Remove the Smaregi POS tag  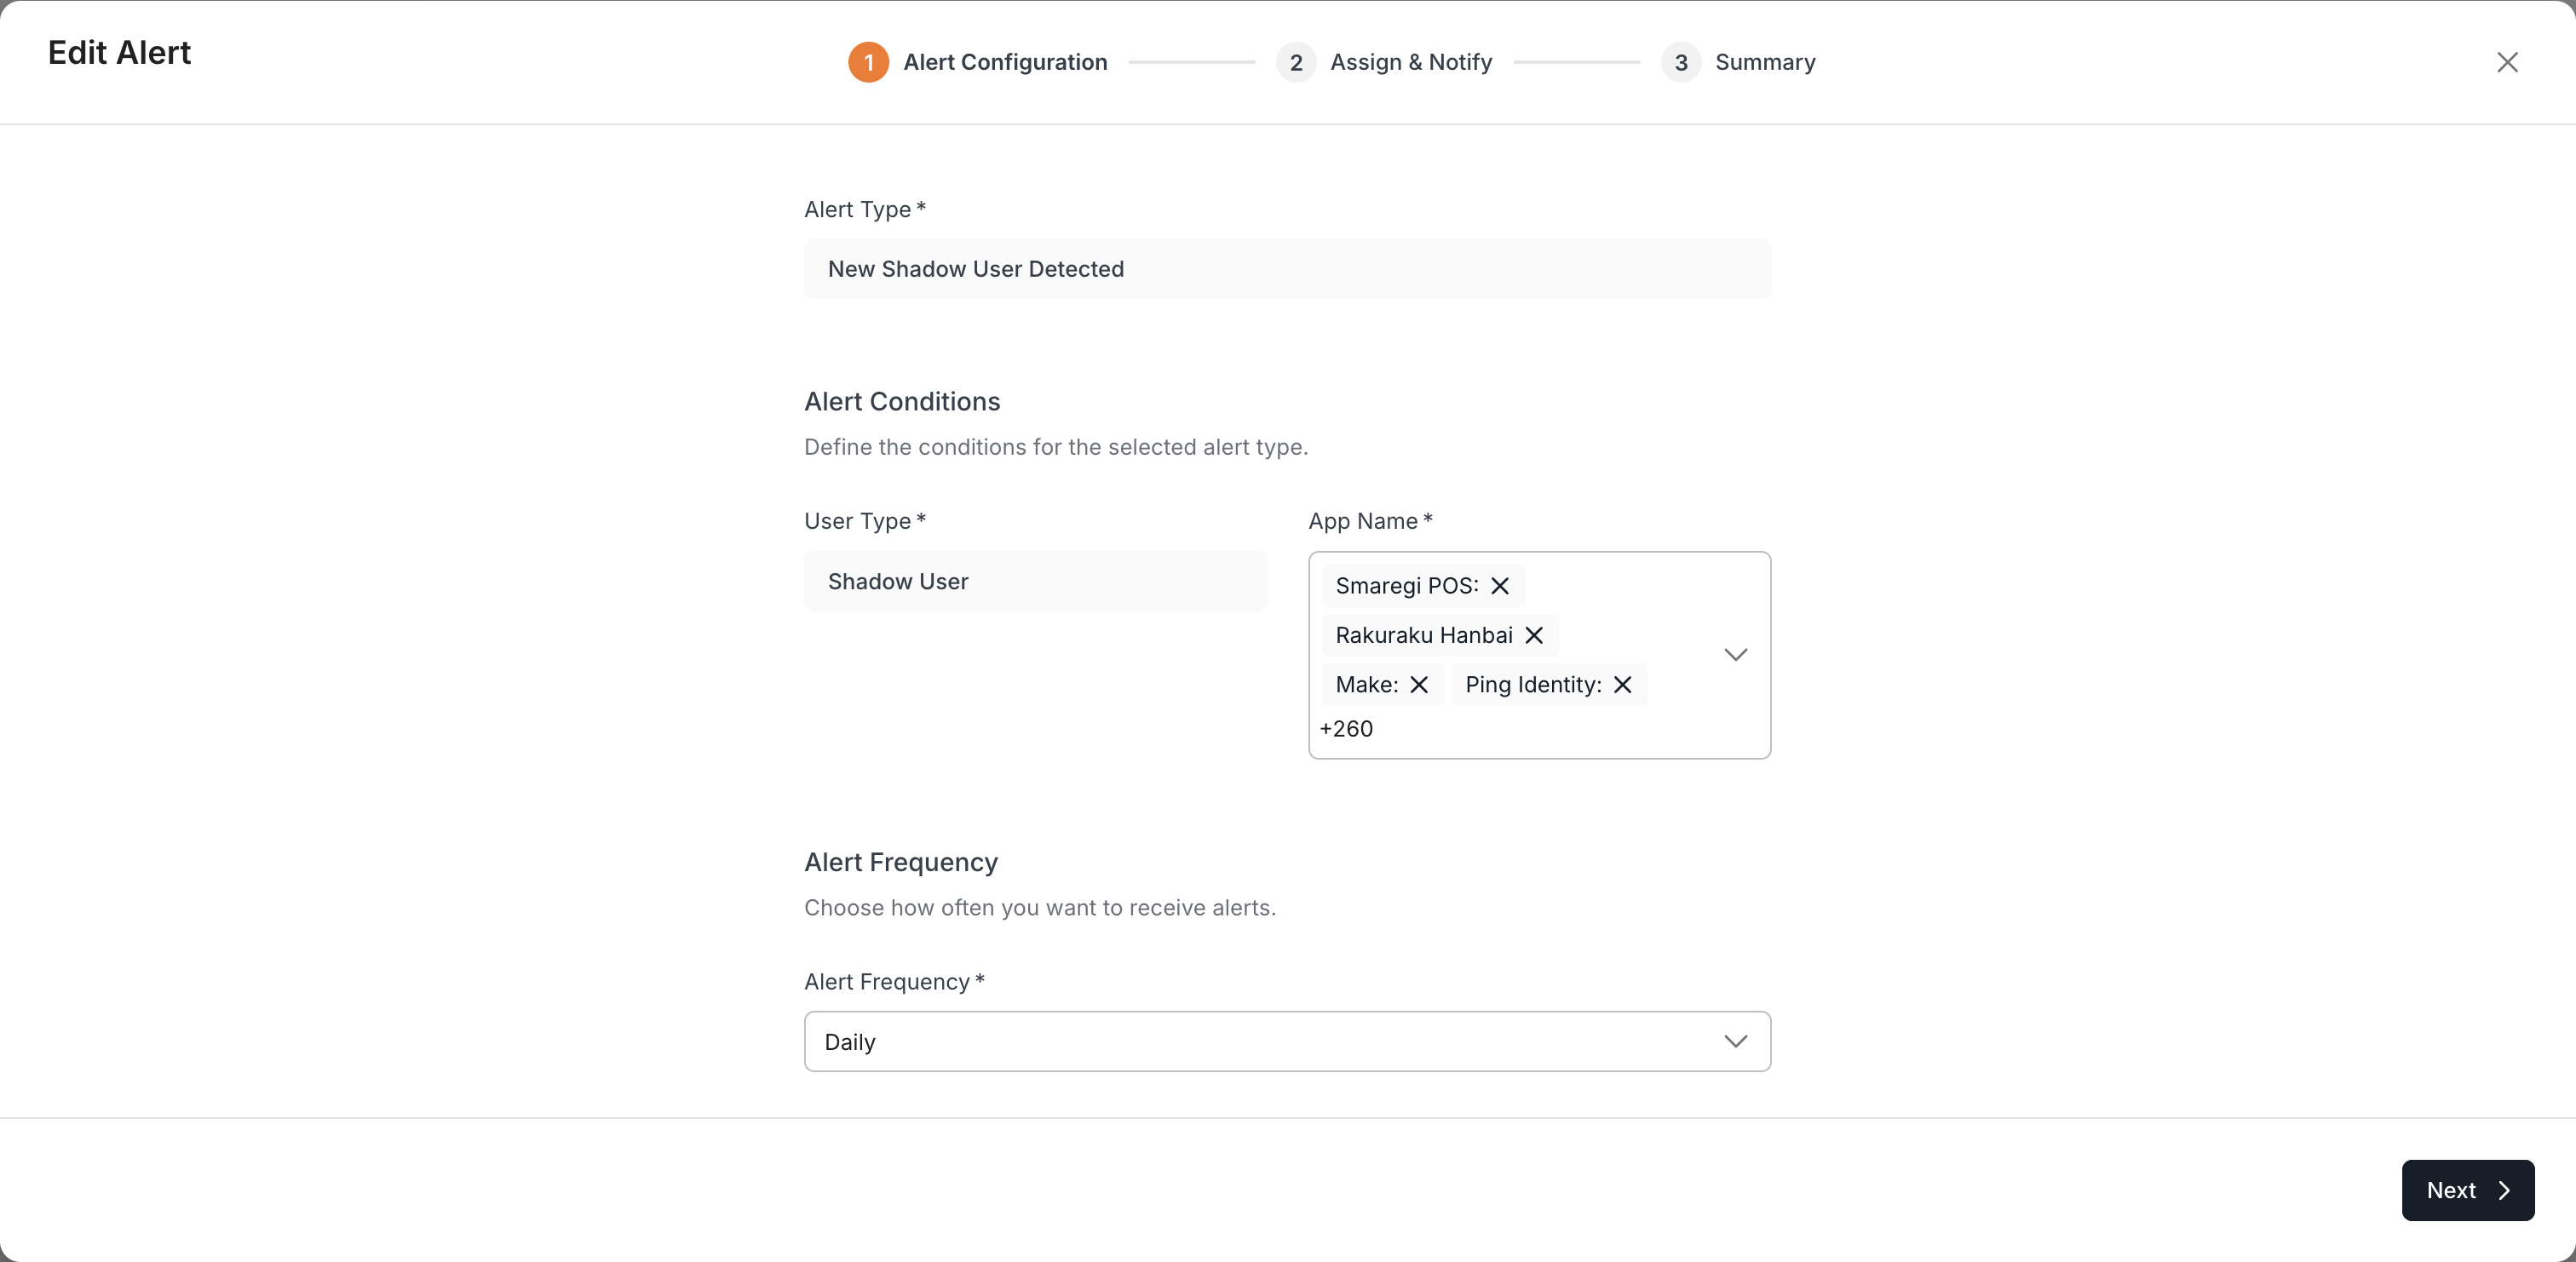(x=1499, y=586)
